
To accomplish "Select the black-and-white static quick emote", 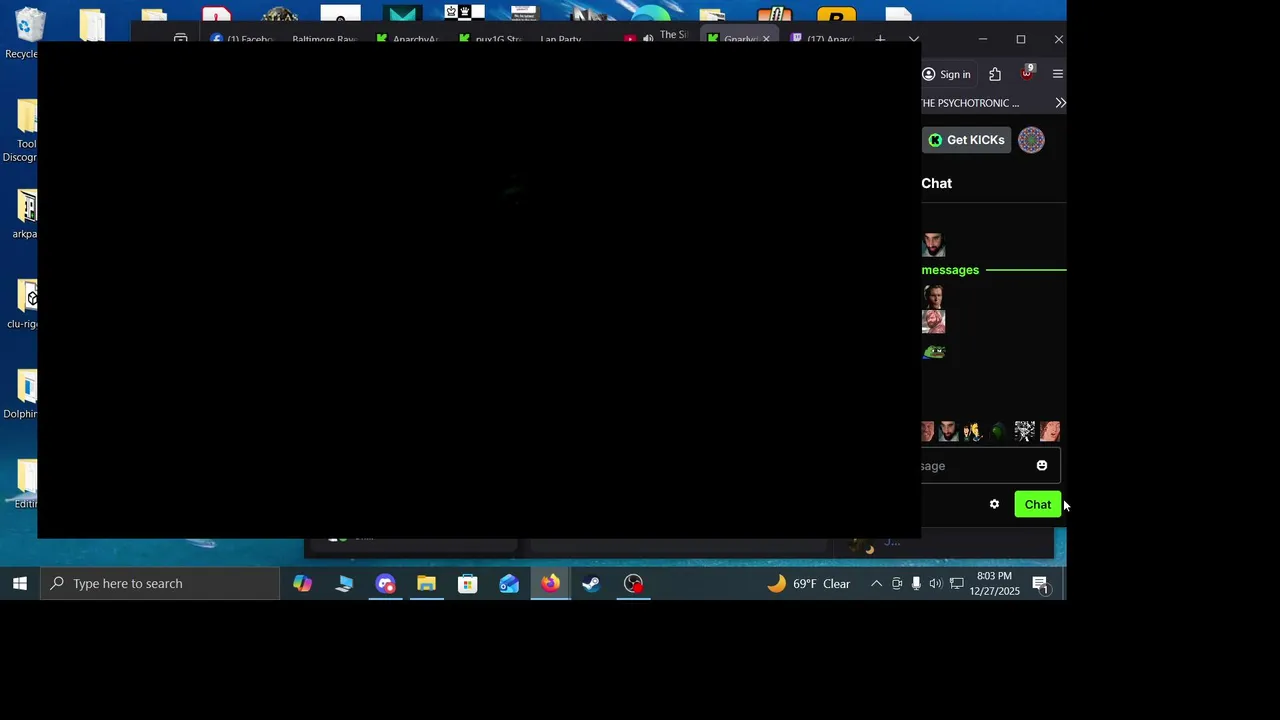I will (1024, 431).
